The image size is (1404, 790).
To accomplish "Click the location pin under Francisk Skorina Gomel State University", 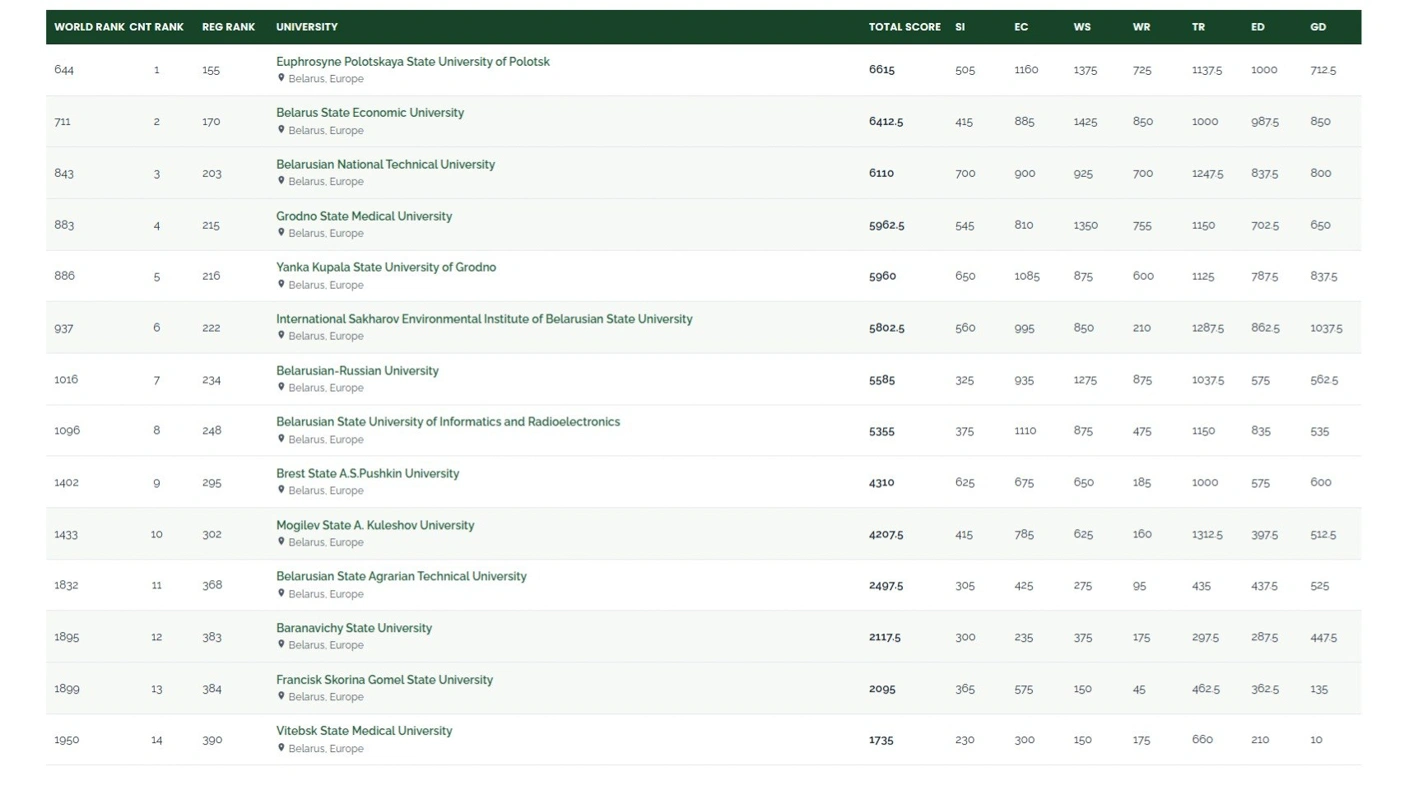I will [281, 696].
